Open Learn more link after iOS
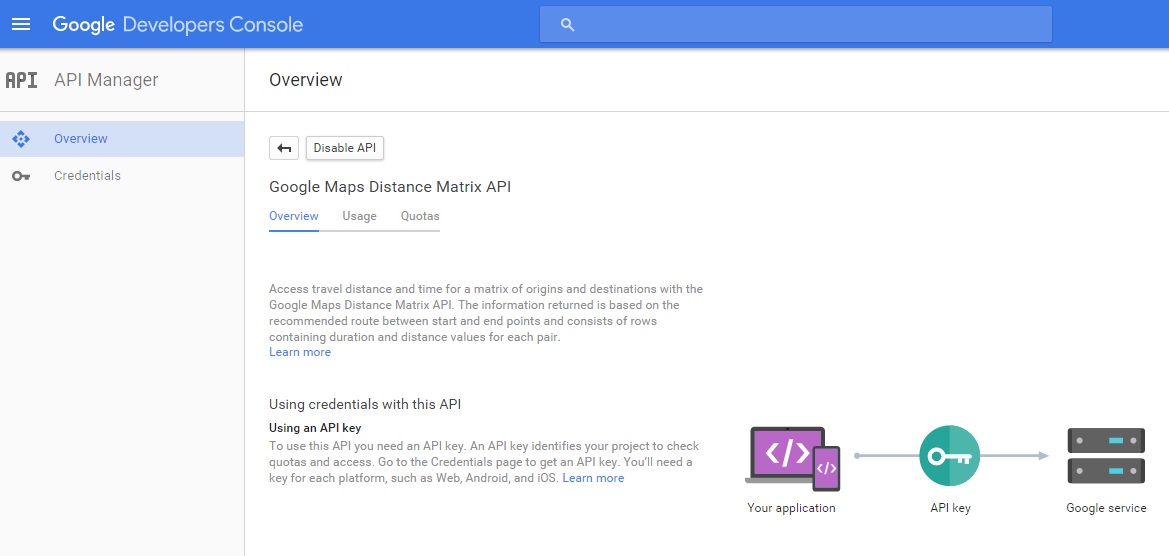 pos(593,478)
